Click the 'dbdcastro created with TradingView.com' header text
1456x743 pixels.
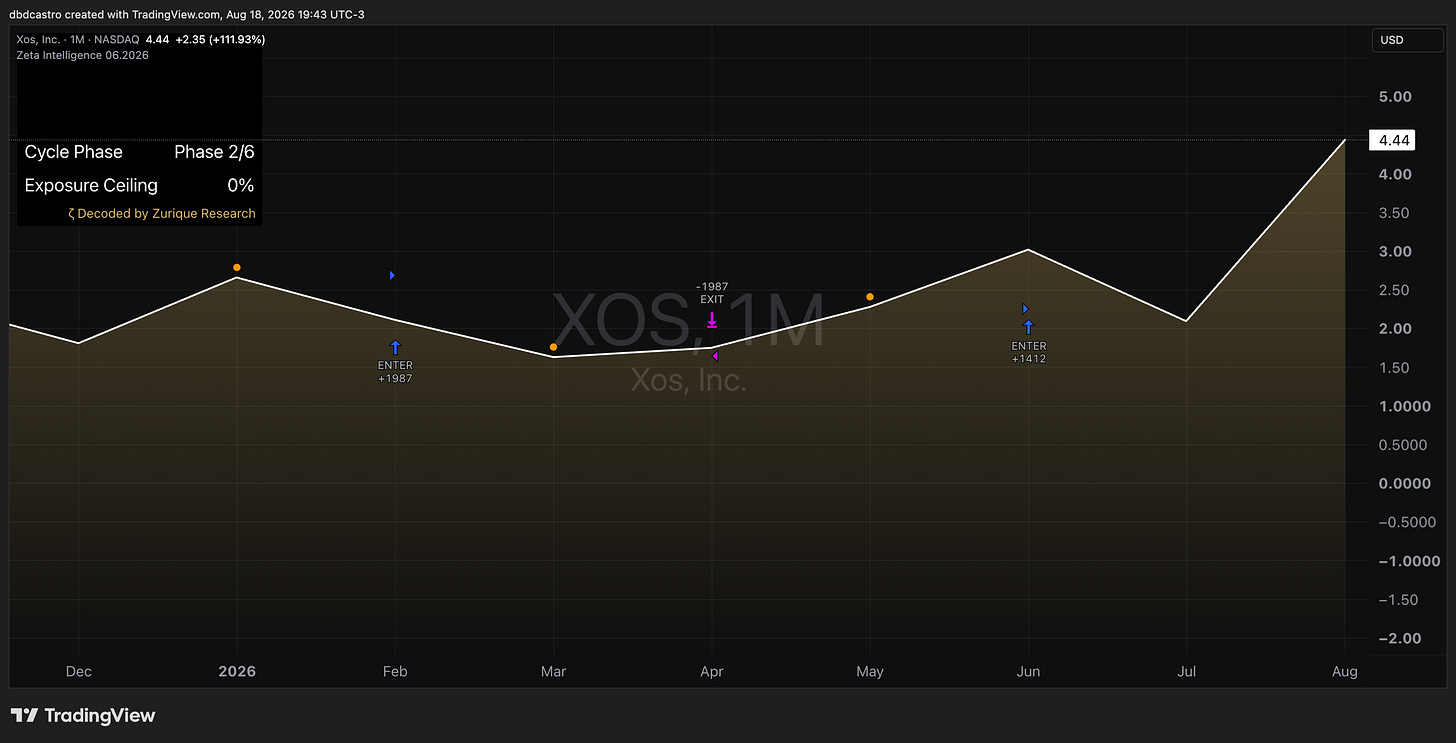pyautogui.click(x=115, y=13)
